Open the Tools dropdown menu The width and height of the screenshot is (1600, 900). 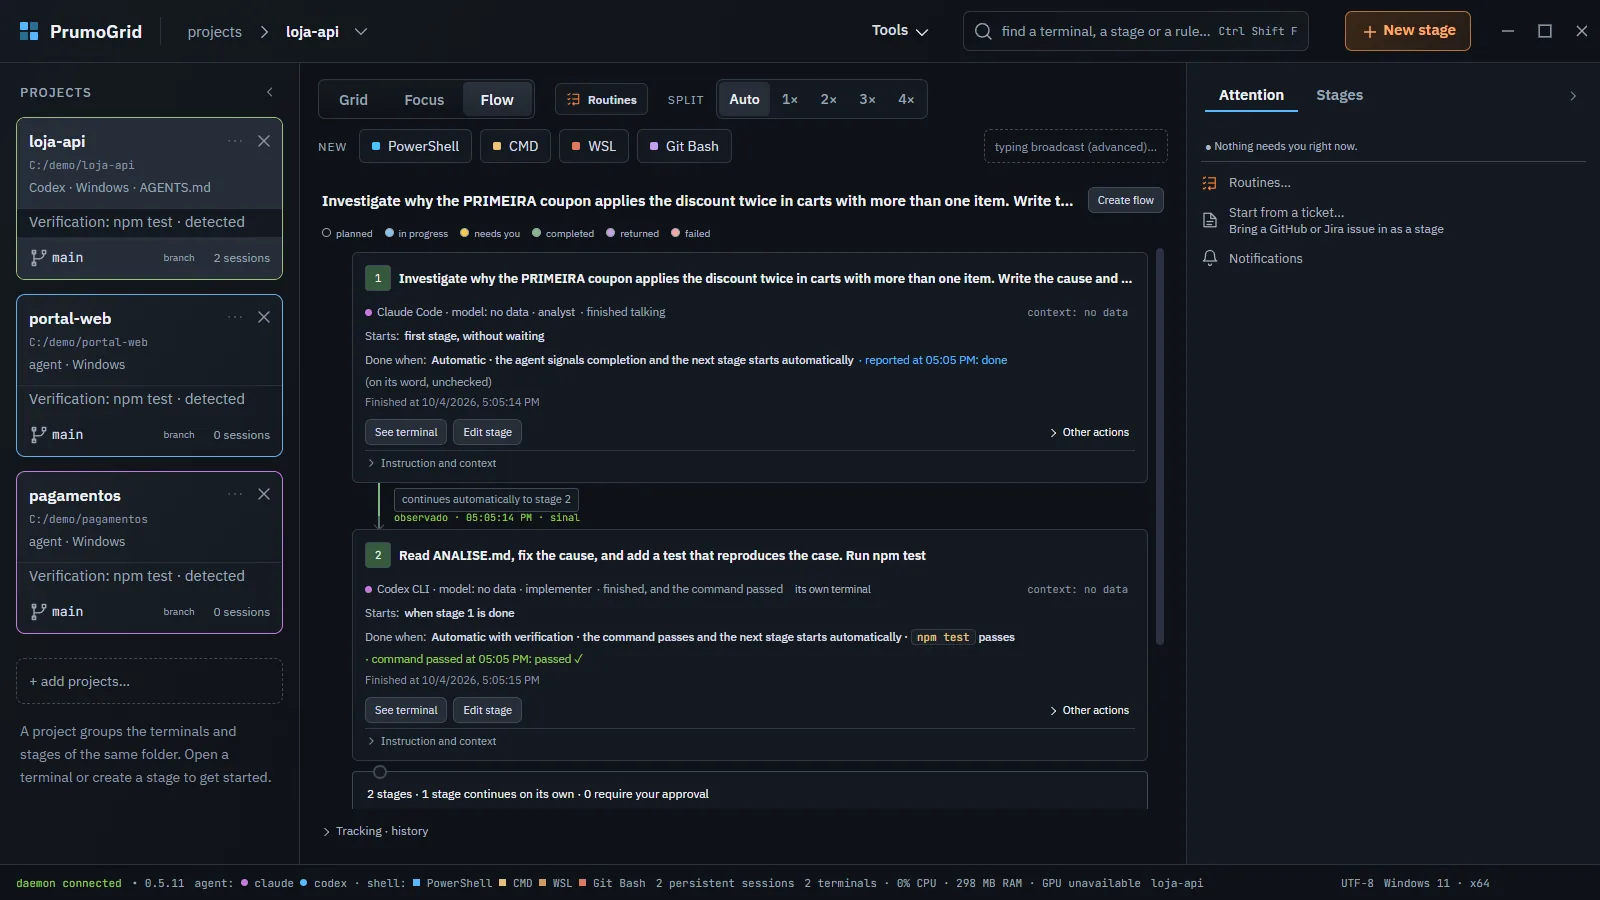(x=900, y=31)
